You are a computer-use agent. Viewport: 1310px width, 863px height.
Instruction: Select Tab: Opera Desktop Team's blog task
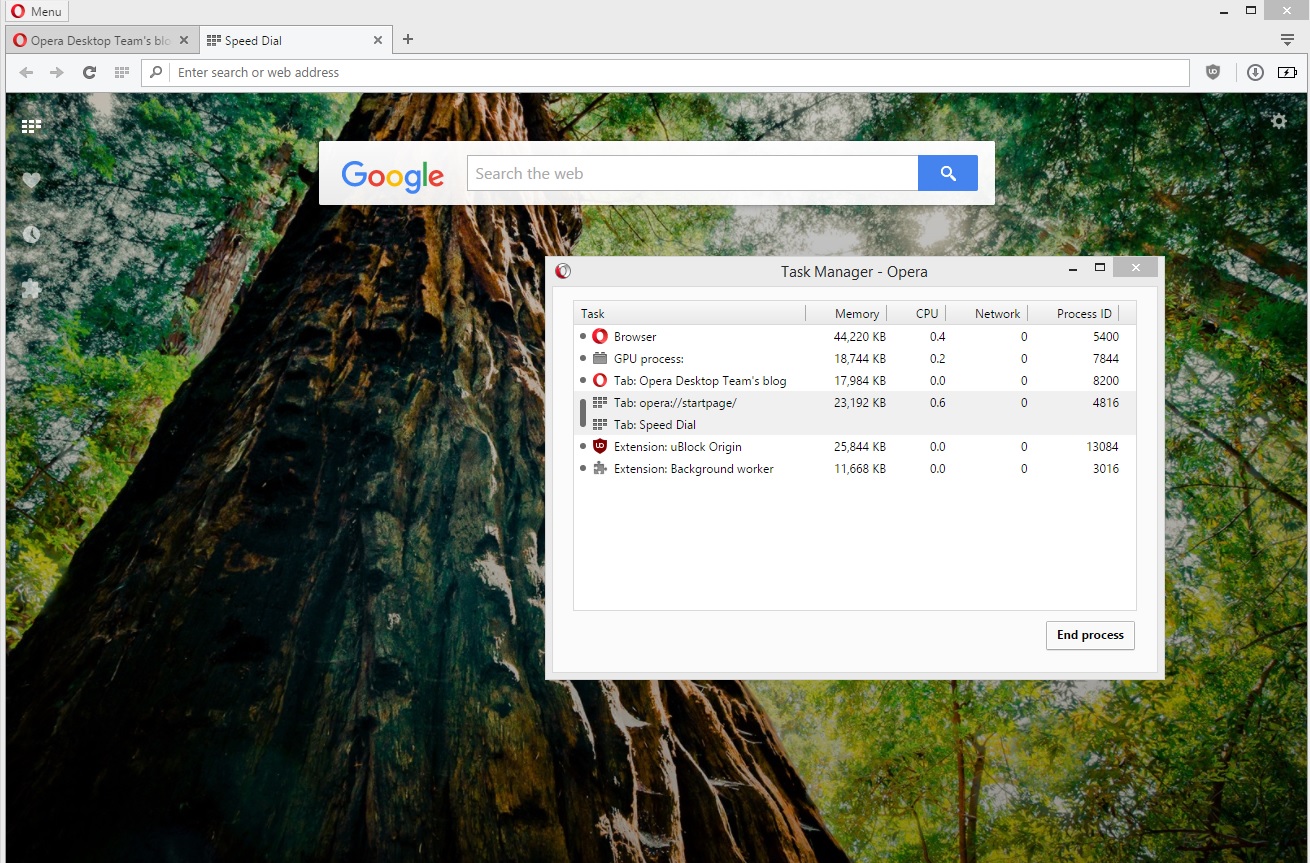click(854, 381)
